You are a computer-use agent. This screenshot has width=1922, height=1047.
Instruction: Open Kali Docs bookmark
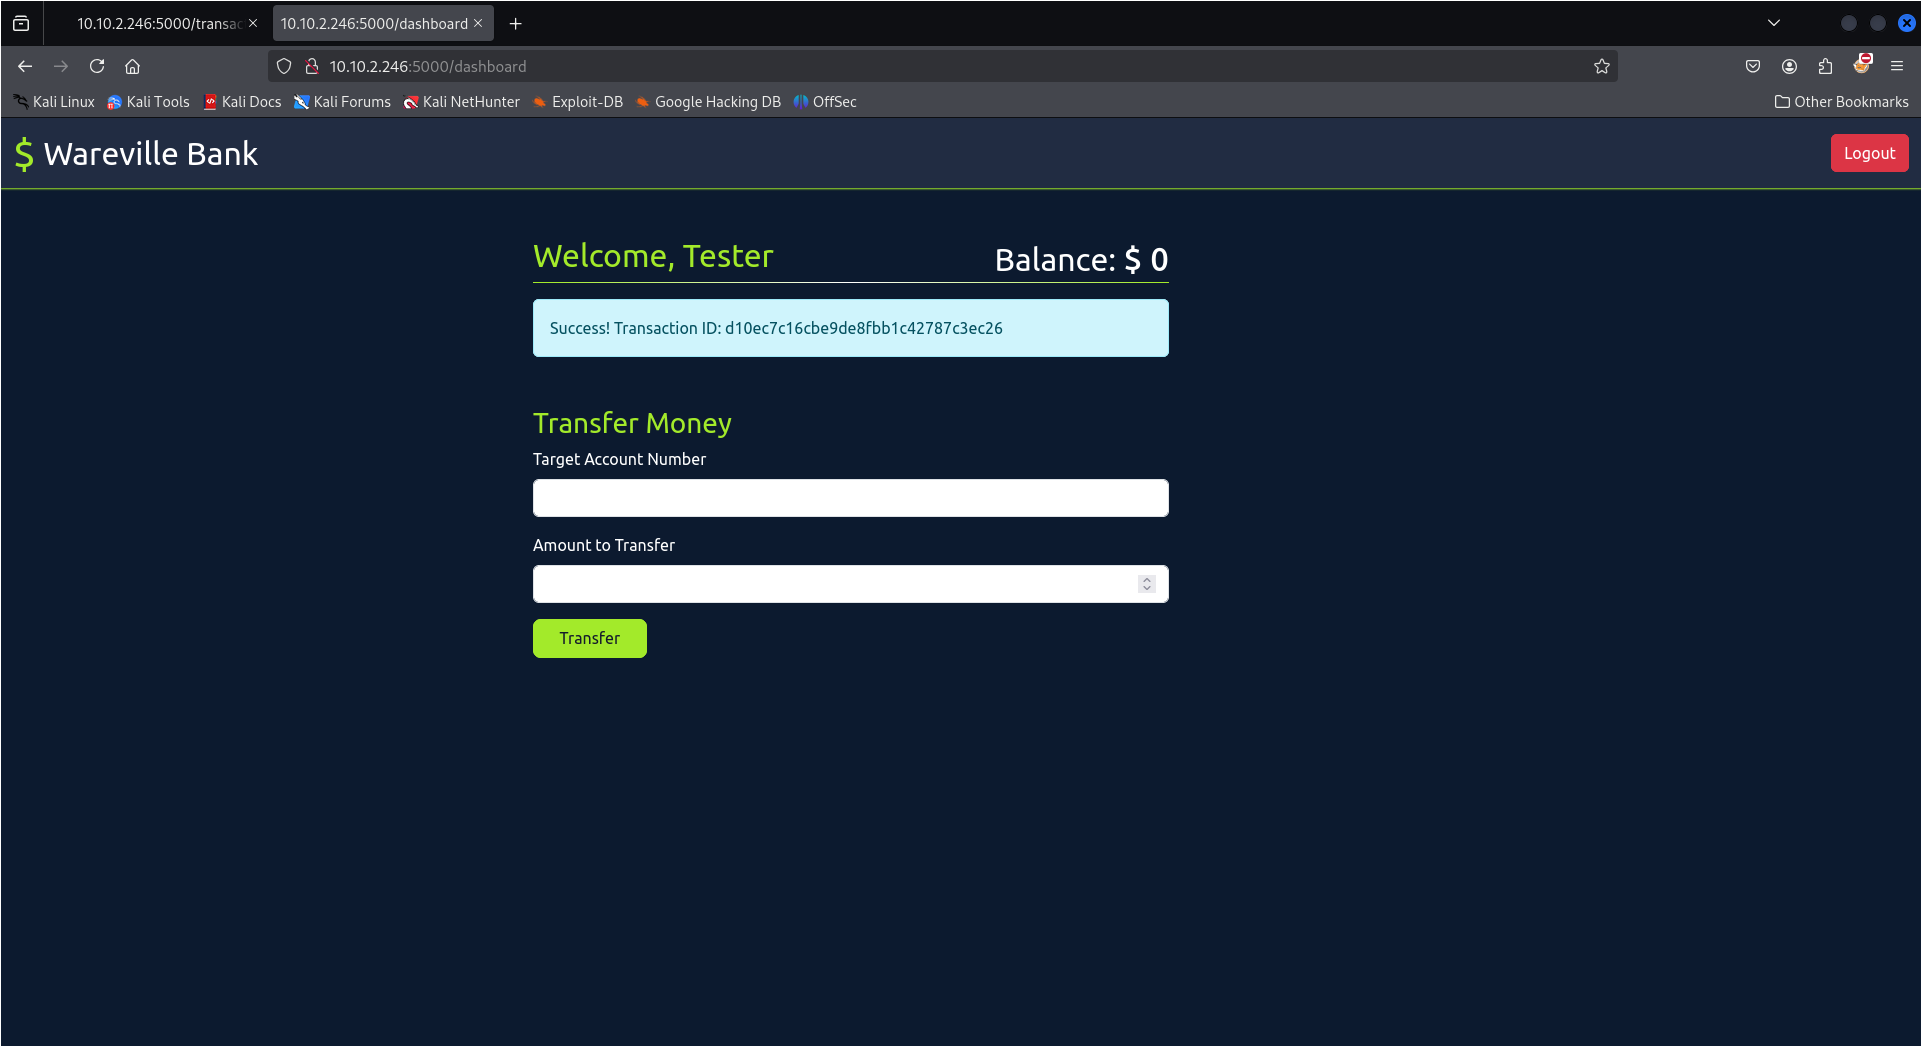[x=242, y=102]
